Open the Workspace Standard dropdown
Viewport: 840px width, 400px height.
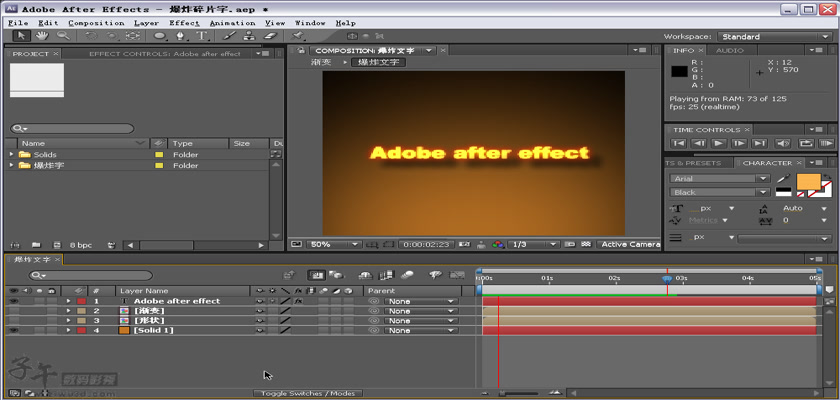point(774,36)
